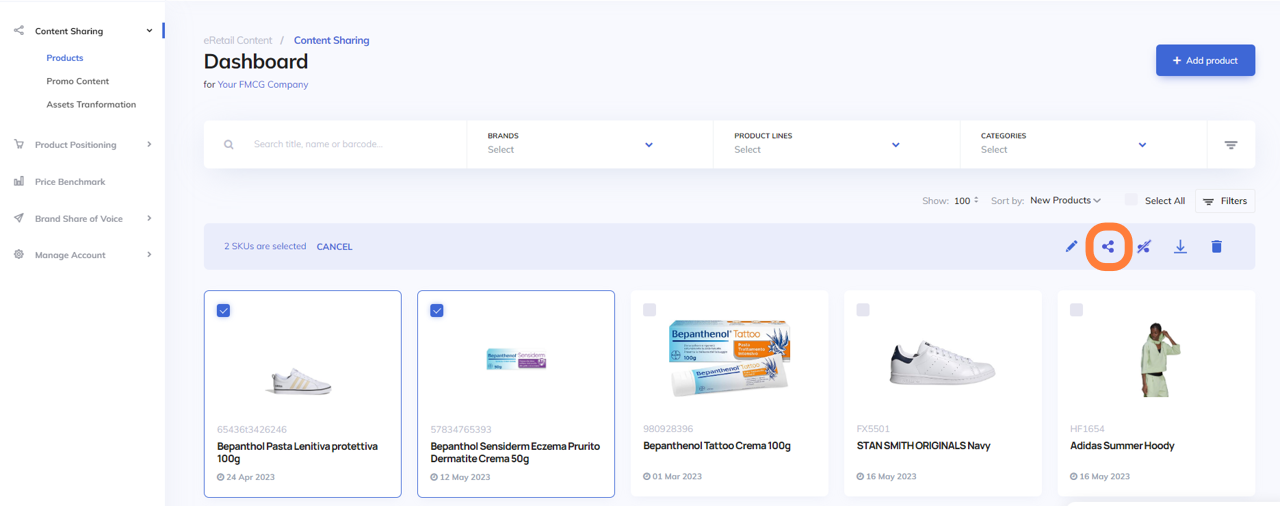Screen dimensions: 1280x506
Task: Click the Bepanthol Pasta Lenitiva protettiva title
Action: click(297, 452)
